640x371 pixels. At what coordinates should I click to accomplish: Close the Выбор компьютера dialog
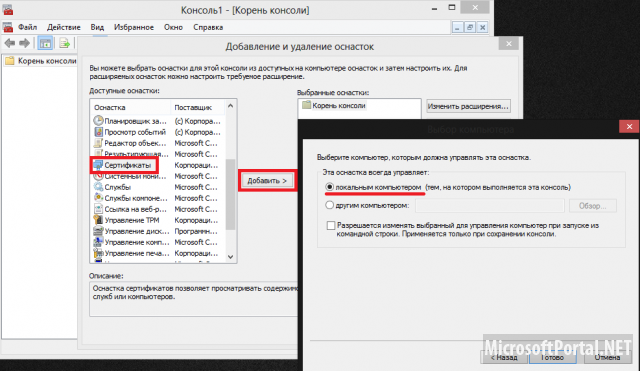[629, 127]
